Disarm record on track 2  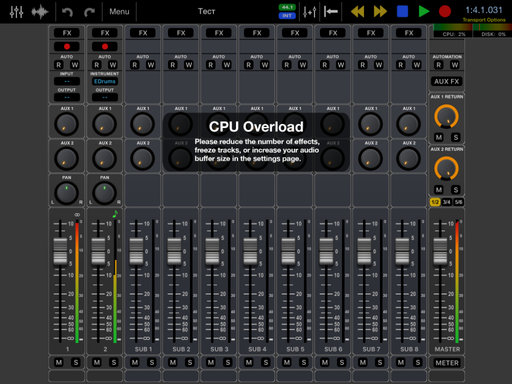pos(105,46)
